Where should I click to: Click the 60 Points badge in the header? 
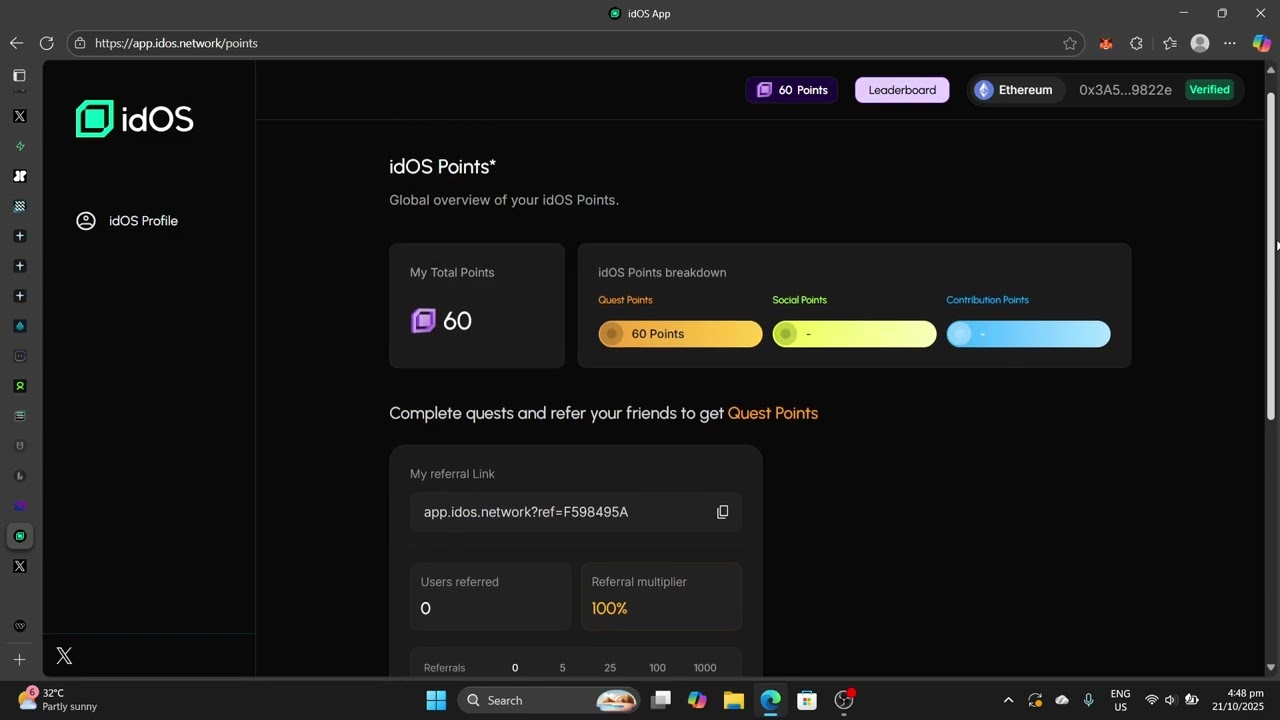[791, 90]
